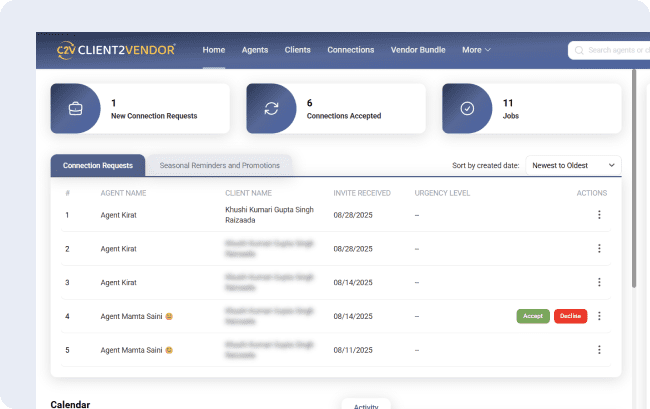The height and width of the screenshot is (409, 650).
Task: Switch to Seasonal Reminders and Promotions tab
Action: point(220,165)
